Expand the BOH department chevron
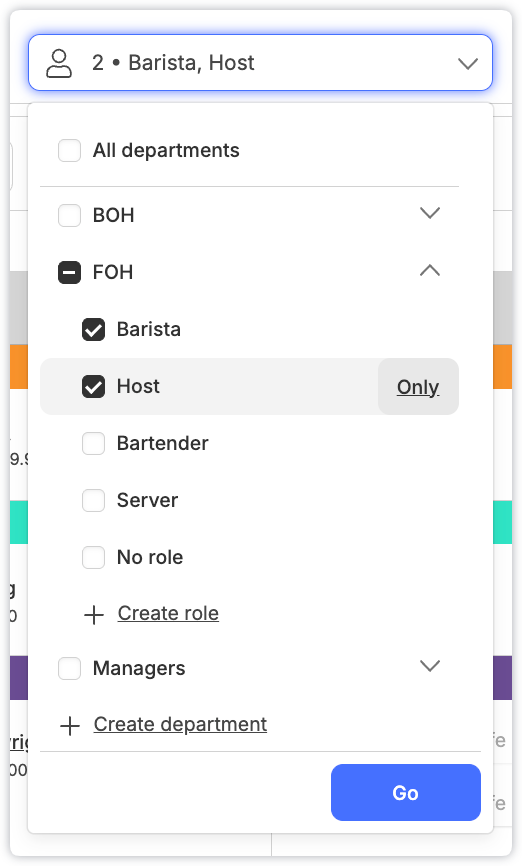The height and width of the screenshot is (866, 522). (430, 213)
